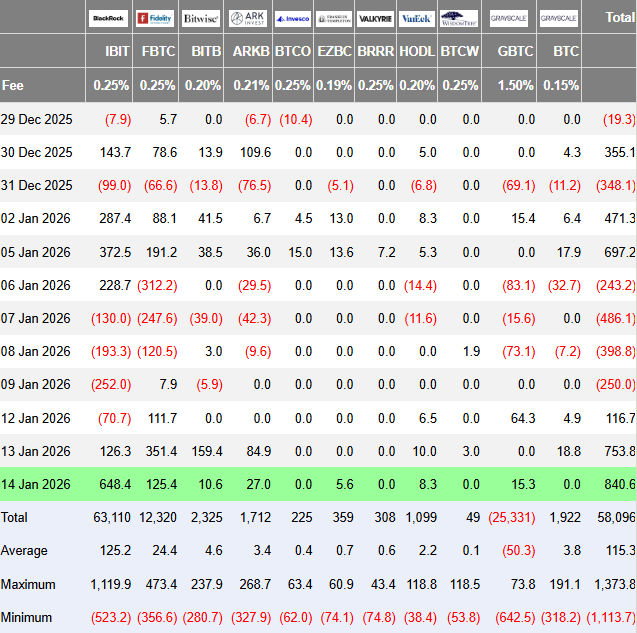The image size is (637, 633).
Task: Select the Franklin Templeton logo above EZBC
Action: [x=333, y=18]
